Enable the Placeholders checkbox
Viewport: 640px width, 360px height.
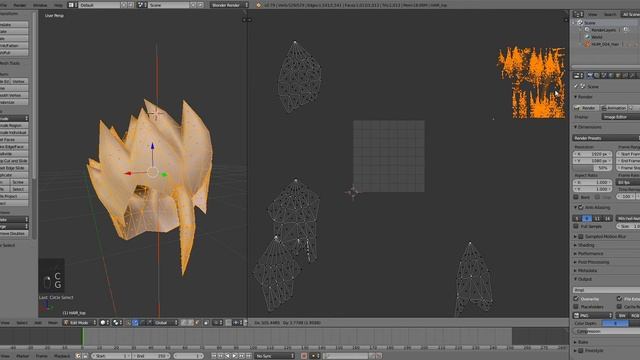click(576, 307)
